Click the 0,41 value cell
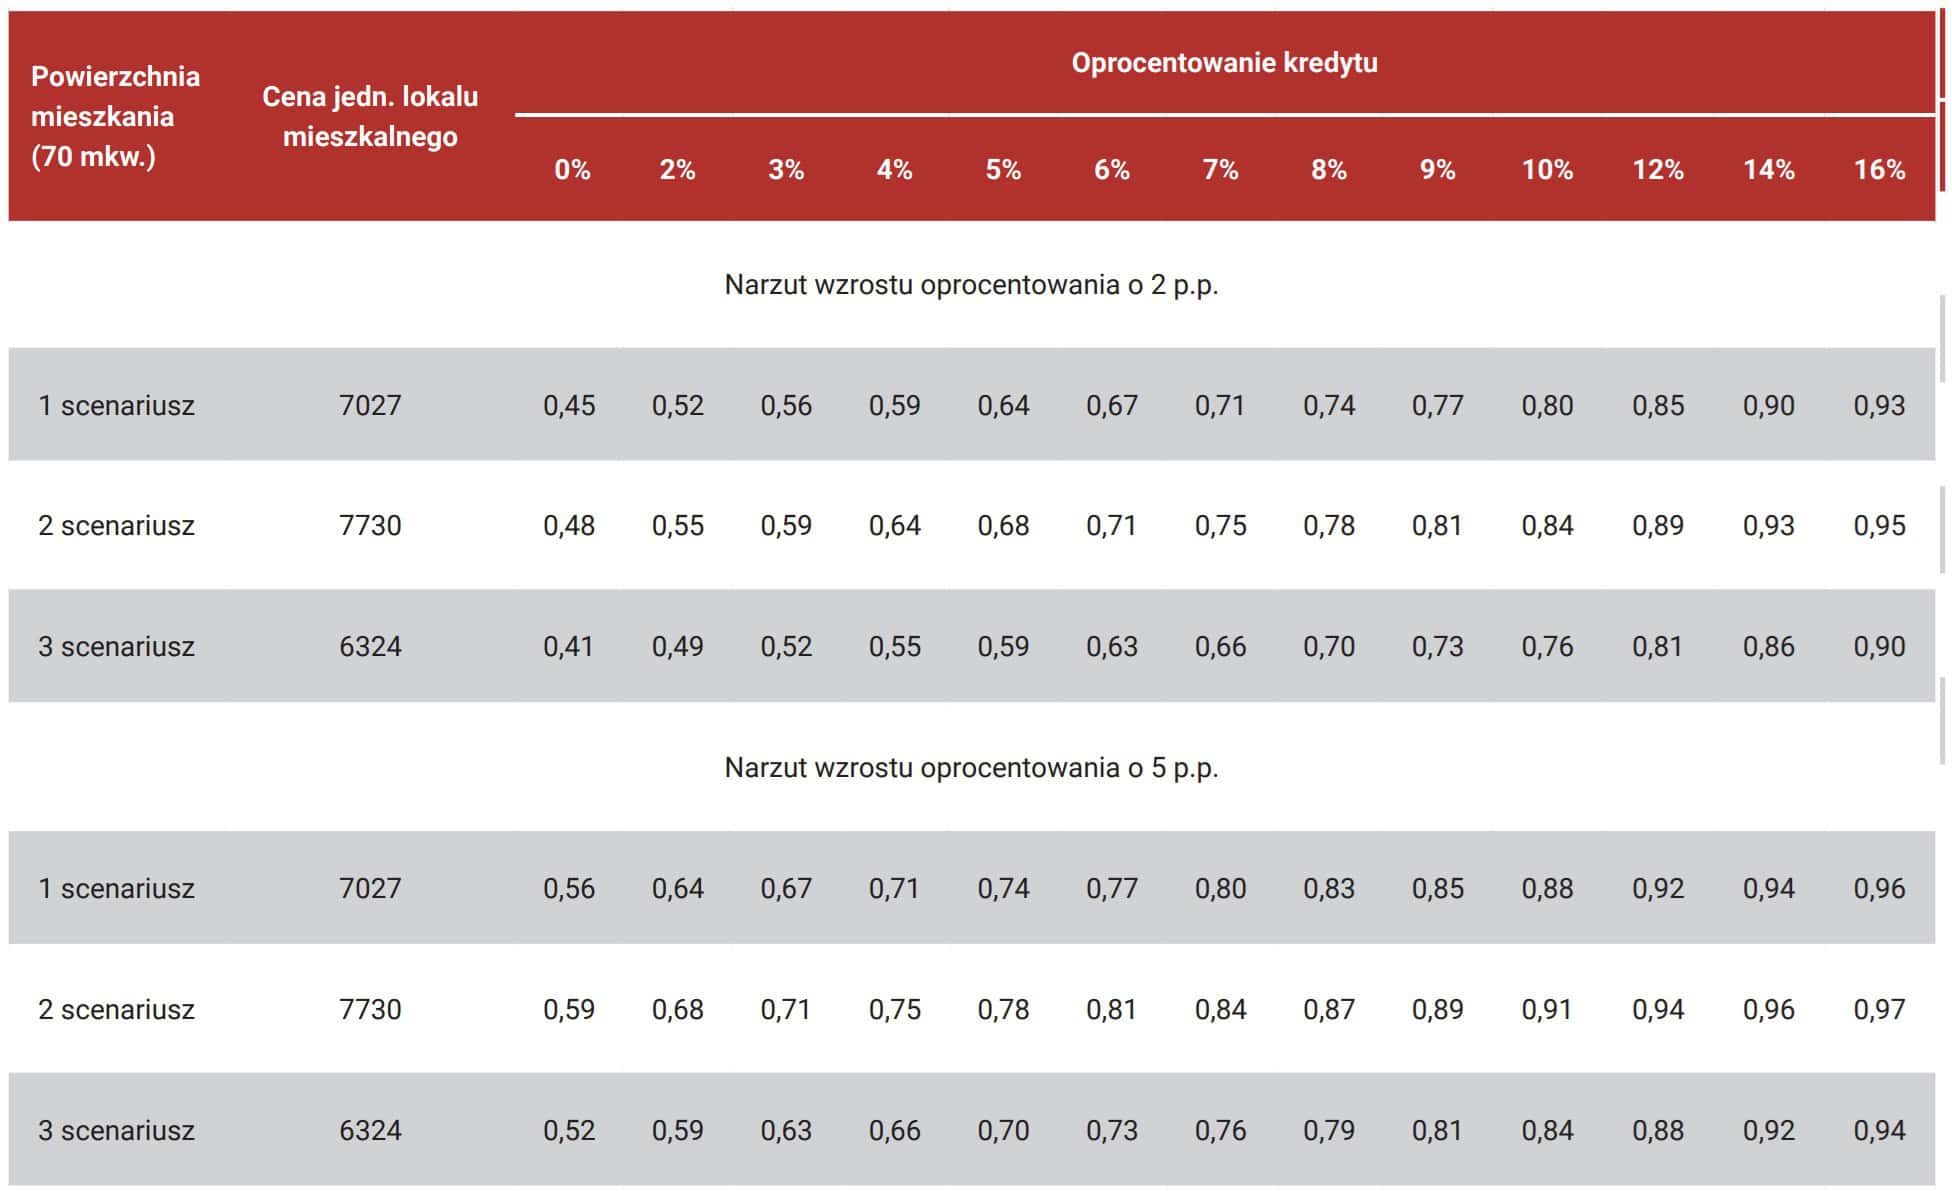This screenshot has height=1191, width=1952. click(568, 647)
